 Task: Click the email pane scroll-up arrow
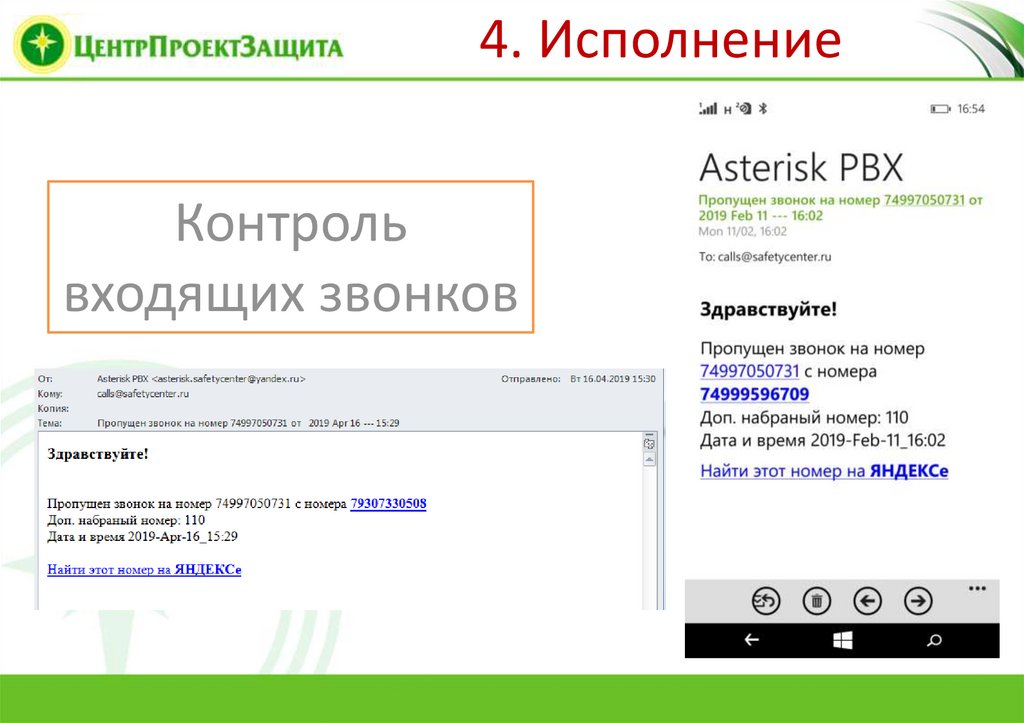649,460
